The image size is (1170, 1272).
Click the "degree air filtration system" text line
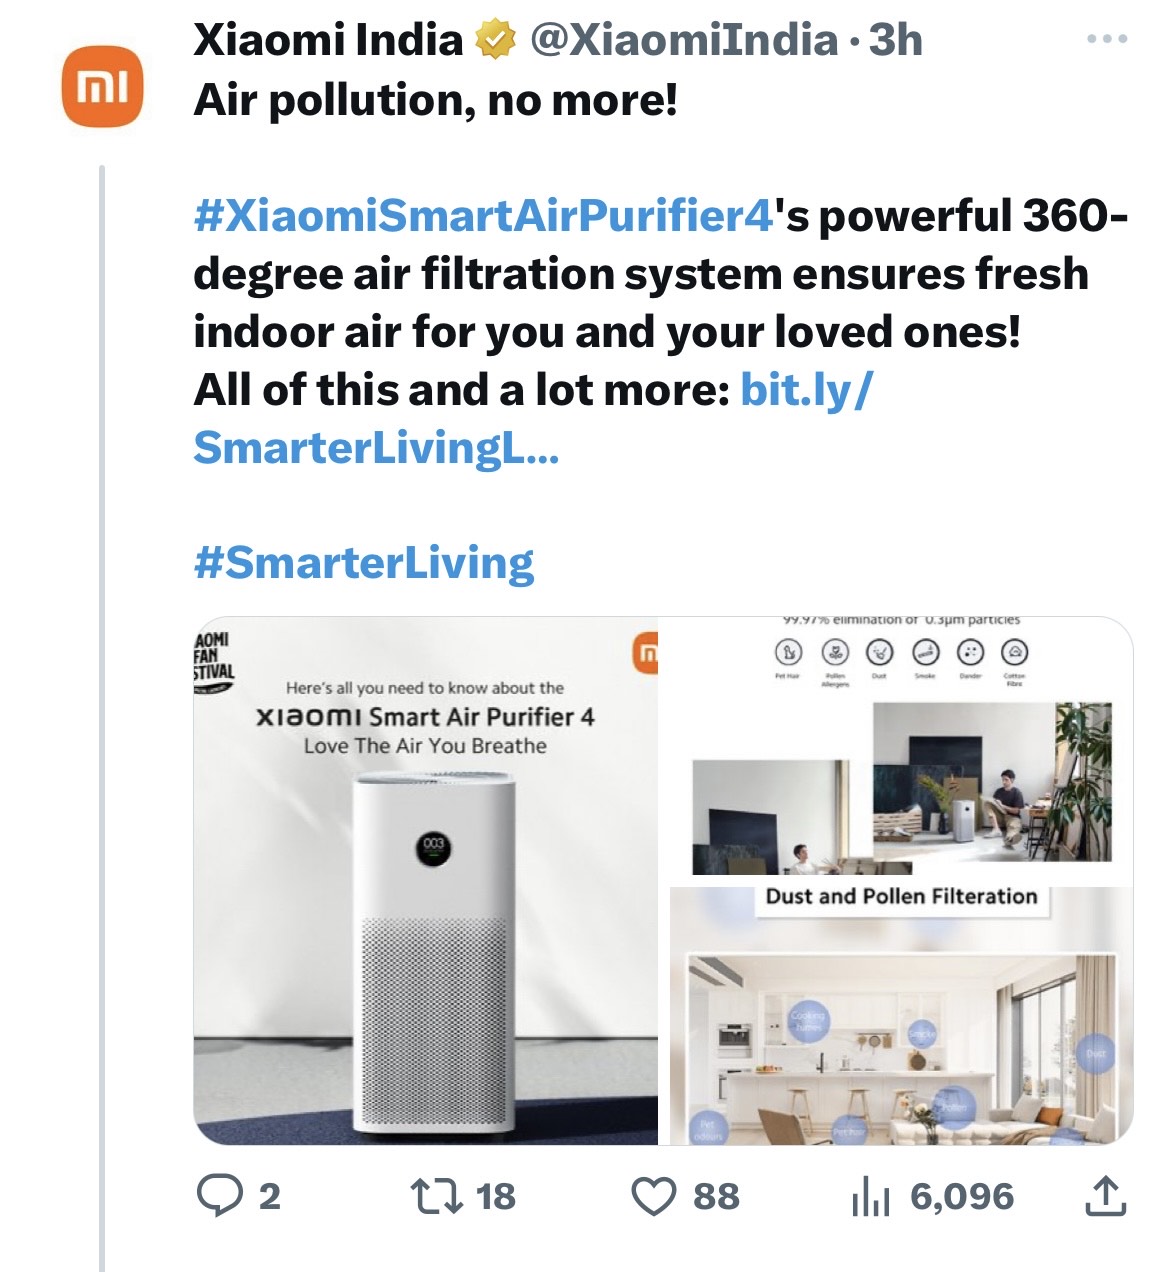[x=640, y=274]
